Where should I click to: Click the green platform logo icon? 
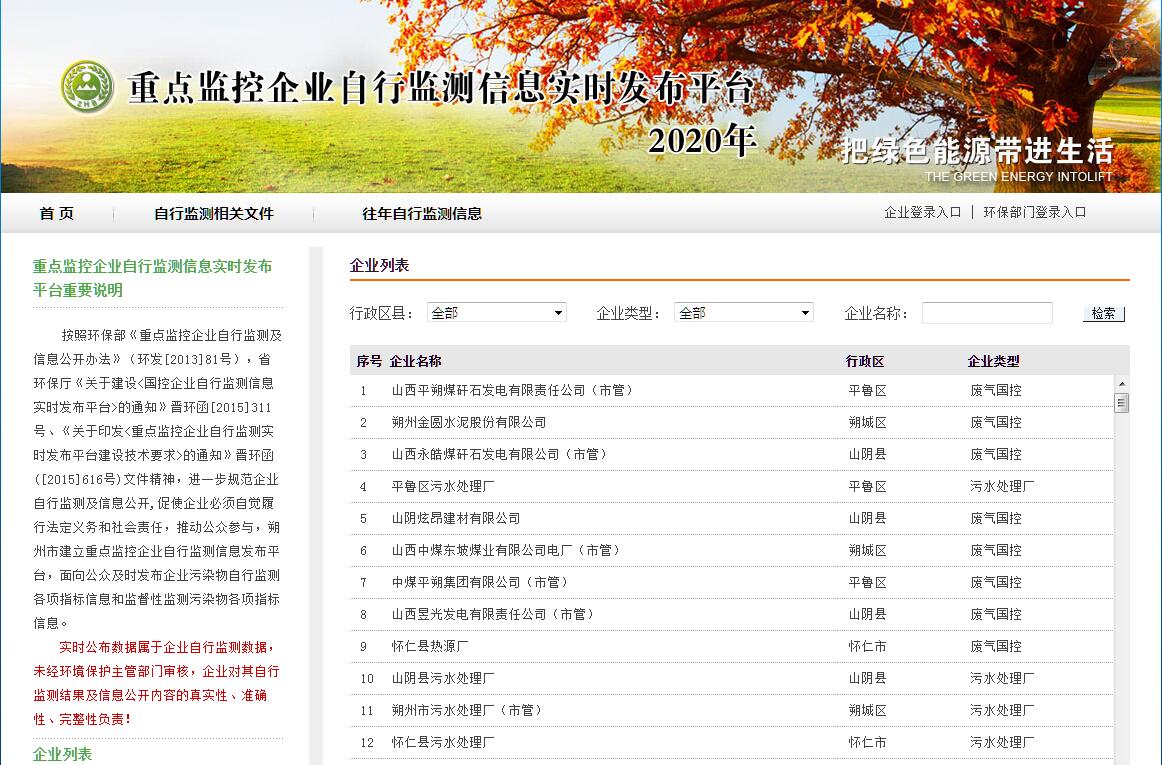(88, 88)
